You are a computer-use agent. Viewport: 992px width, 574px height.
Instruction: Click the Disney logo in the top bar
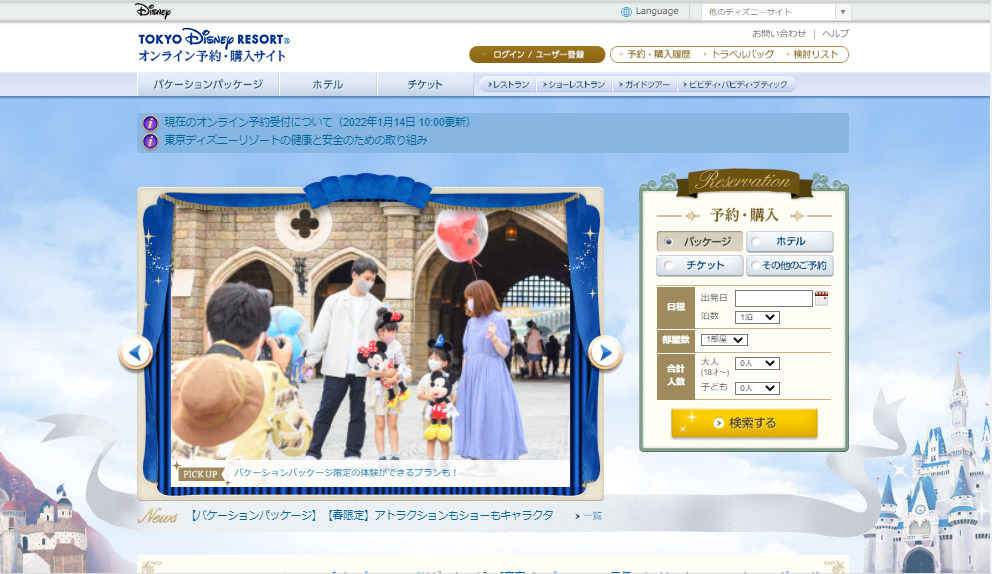(x=152, y=10)
